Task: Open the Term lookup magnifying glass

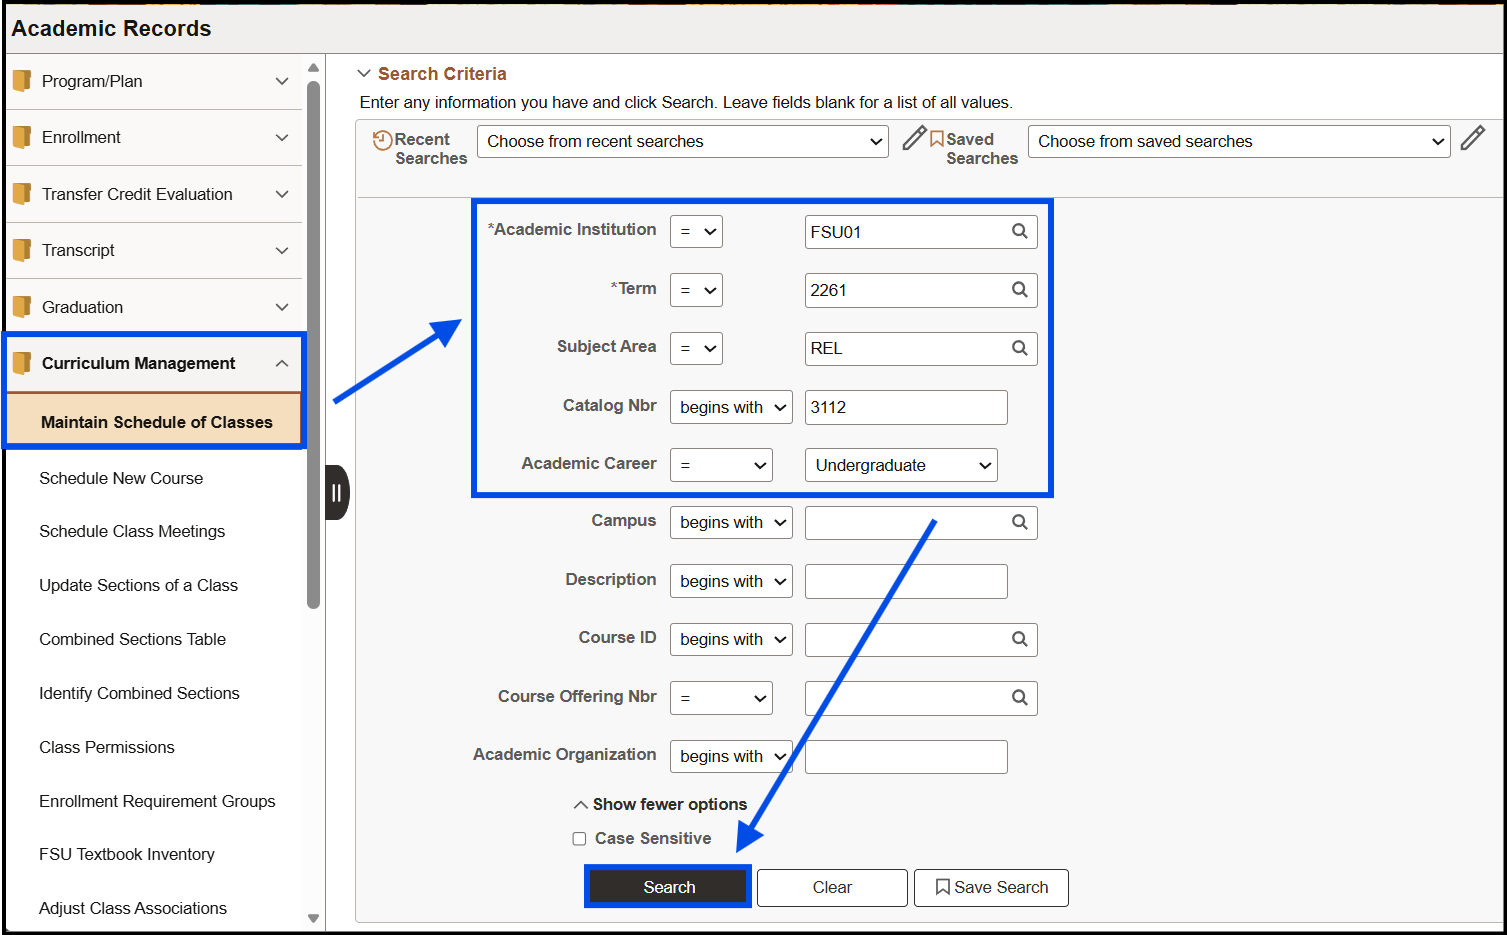Action: tap(1019, 290)
